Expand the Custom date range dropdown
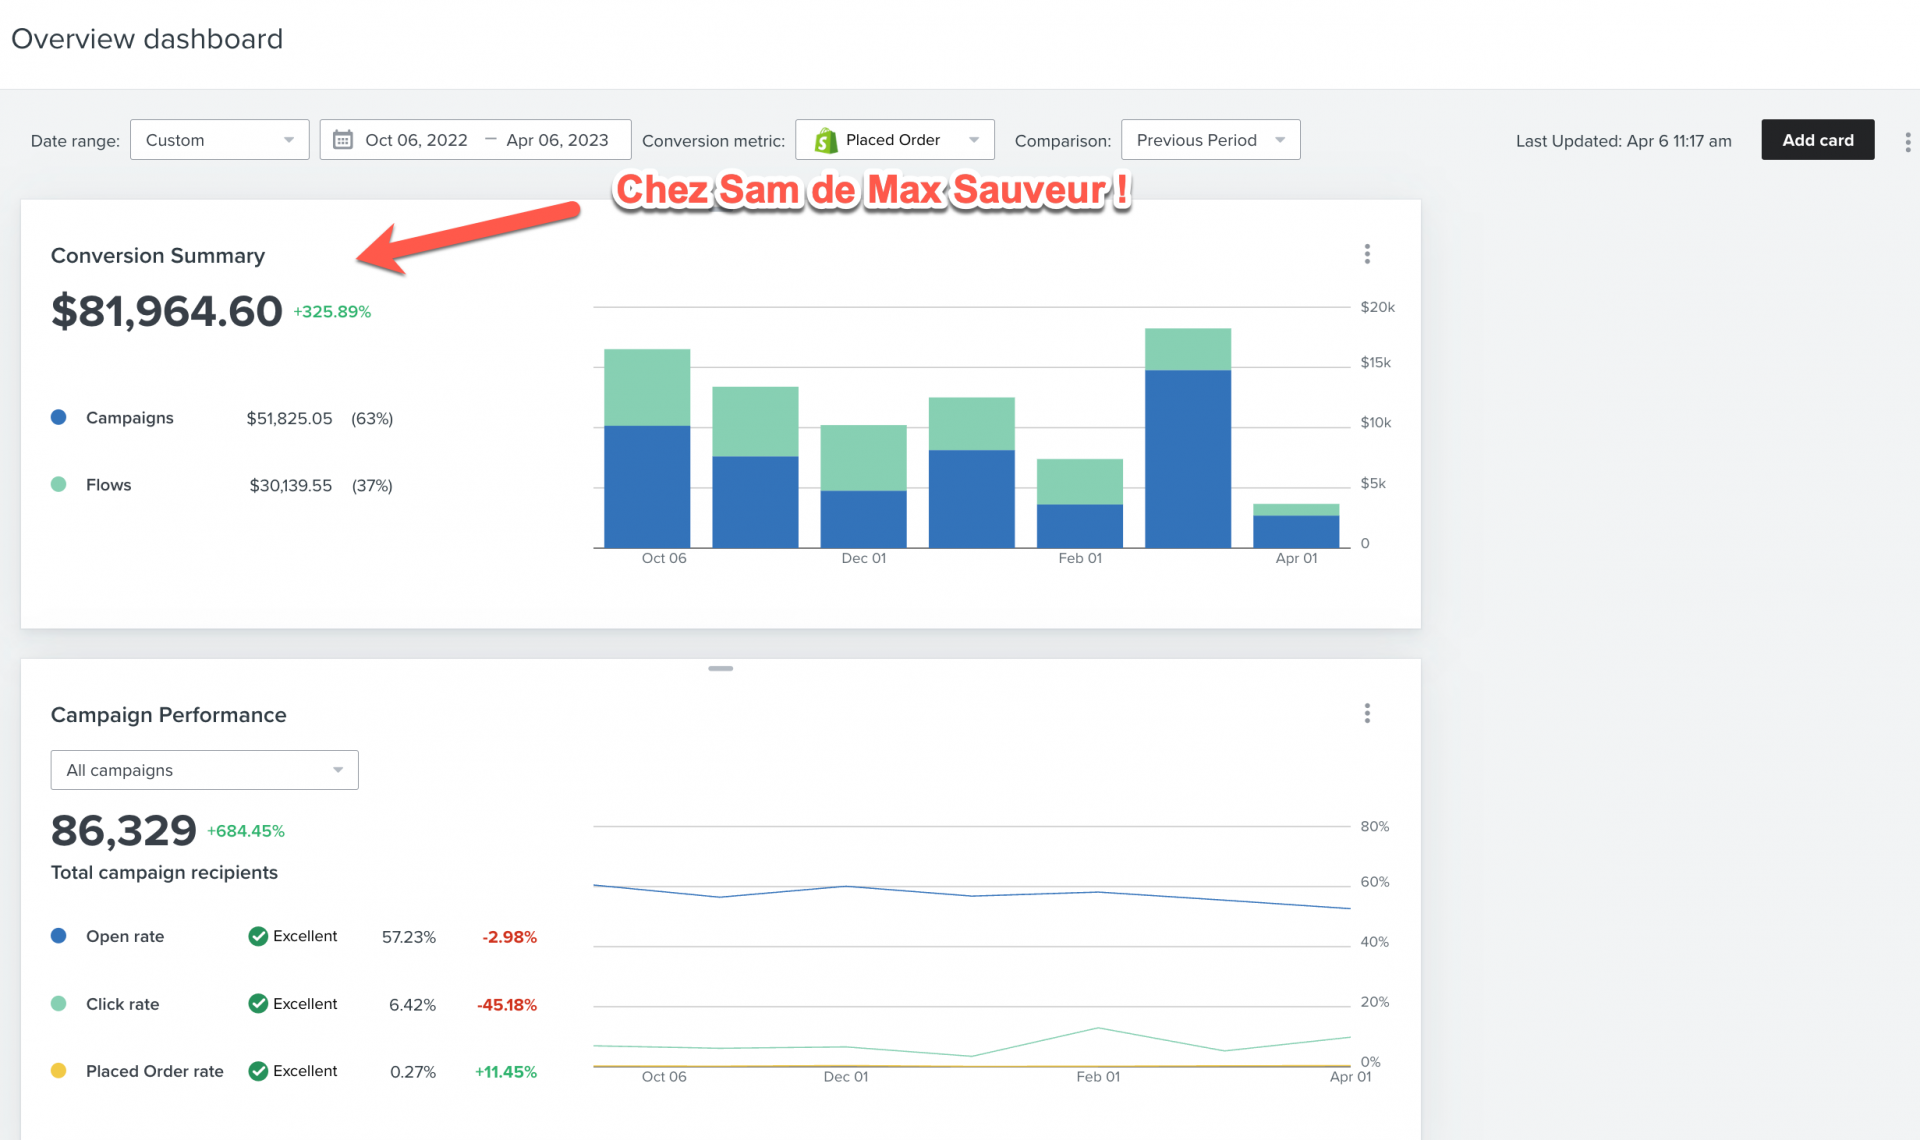The height and width of the screenshot is (1140, 1920). (x=219, y=140)
